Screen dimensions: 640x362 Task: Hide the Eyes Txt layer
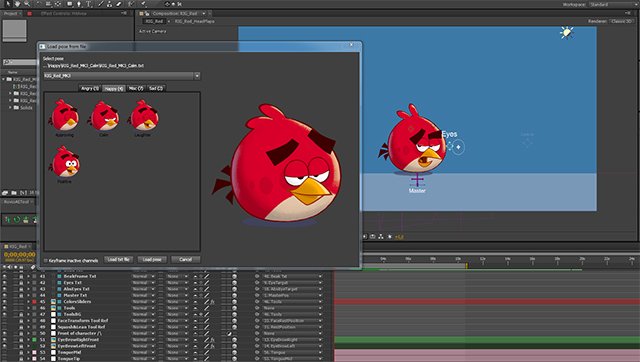click(x=4, y=282)
